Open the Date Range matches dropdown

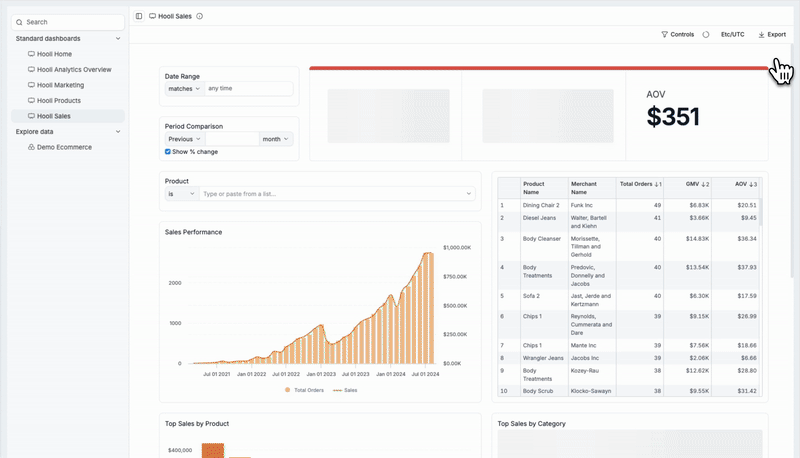pos(184,88)
